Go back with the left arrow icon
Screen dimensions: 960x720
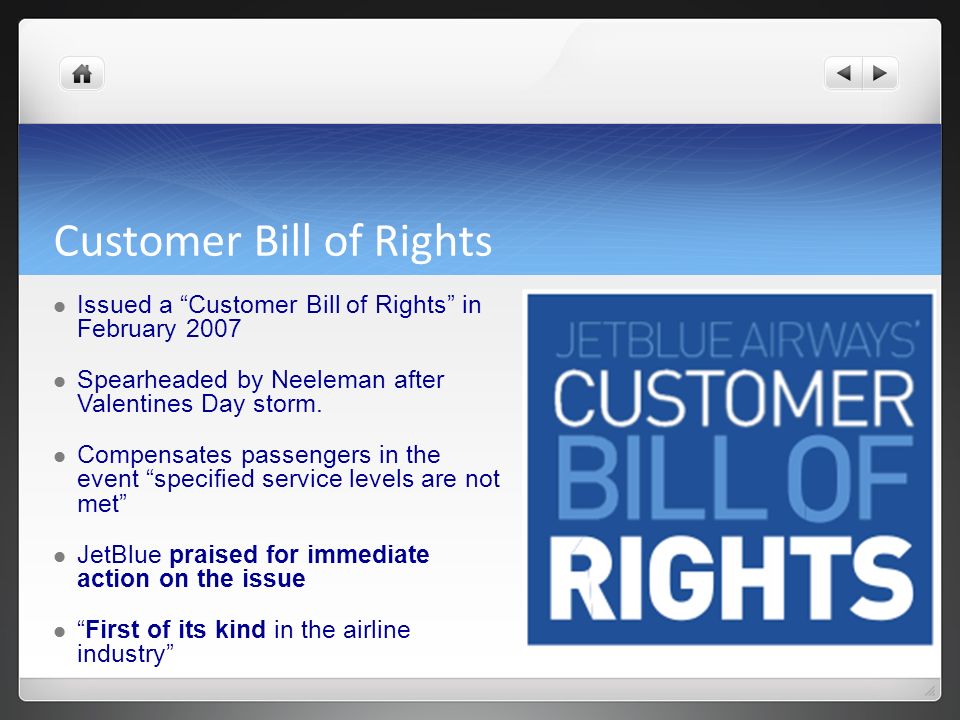[844, 73]
